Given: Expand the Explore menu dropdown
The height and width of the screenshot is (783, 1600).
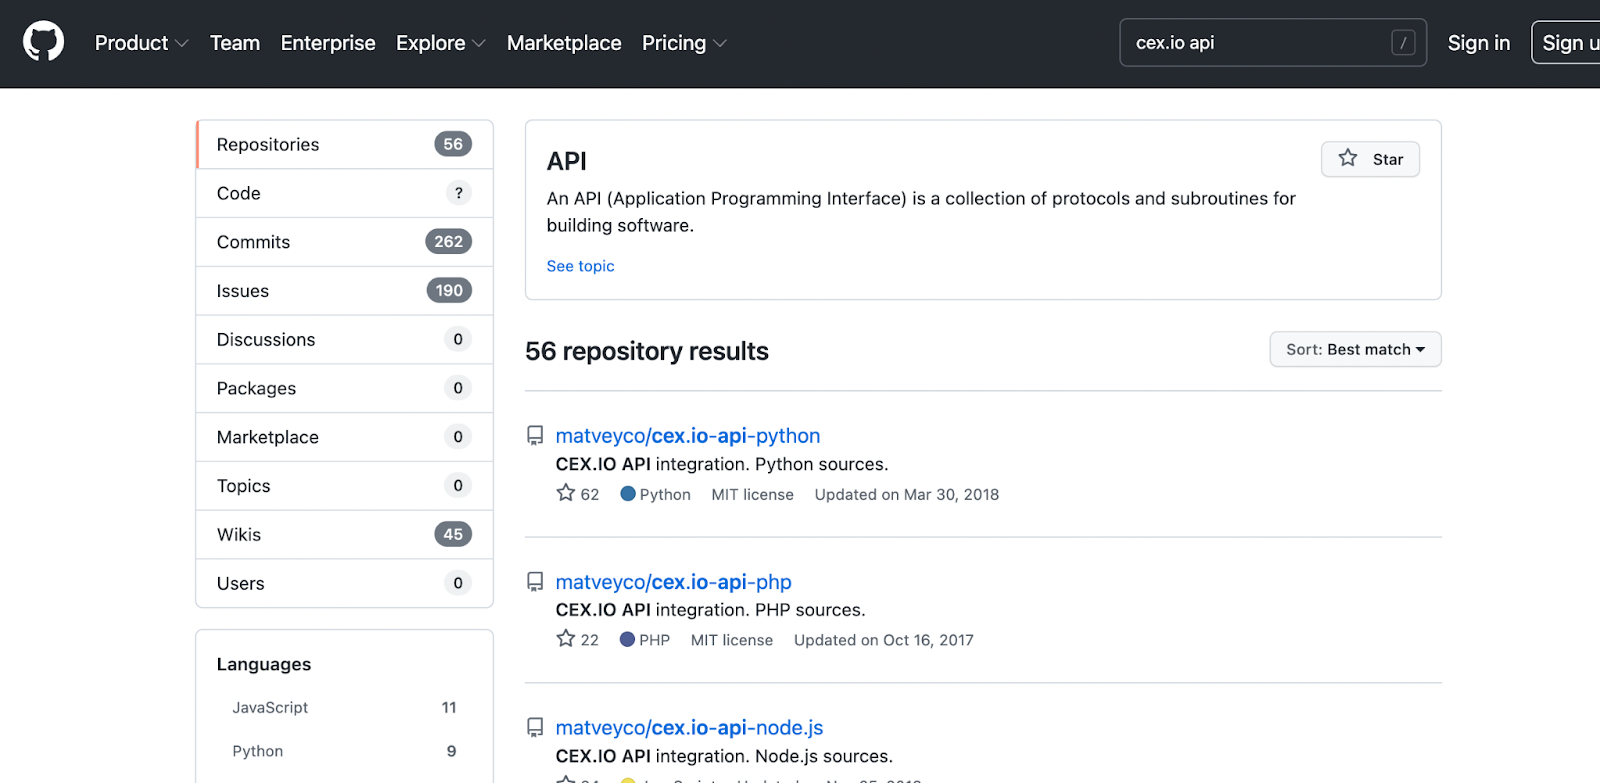Looking at the screenshot, I should coord(440,43).
